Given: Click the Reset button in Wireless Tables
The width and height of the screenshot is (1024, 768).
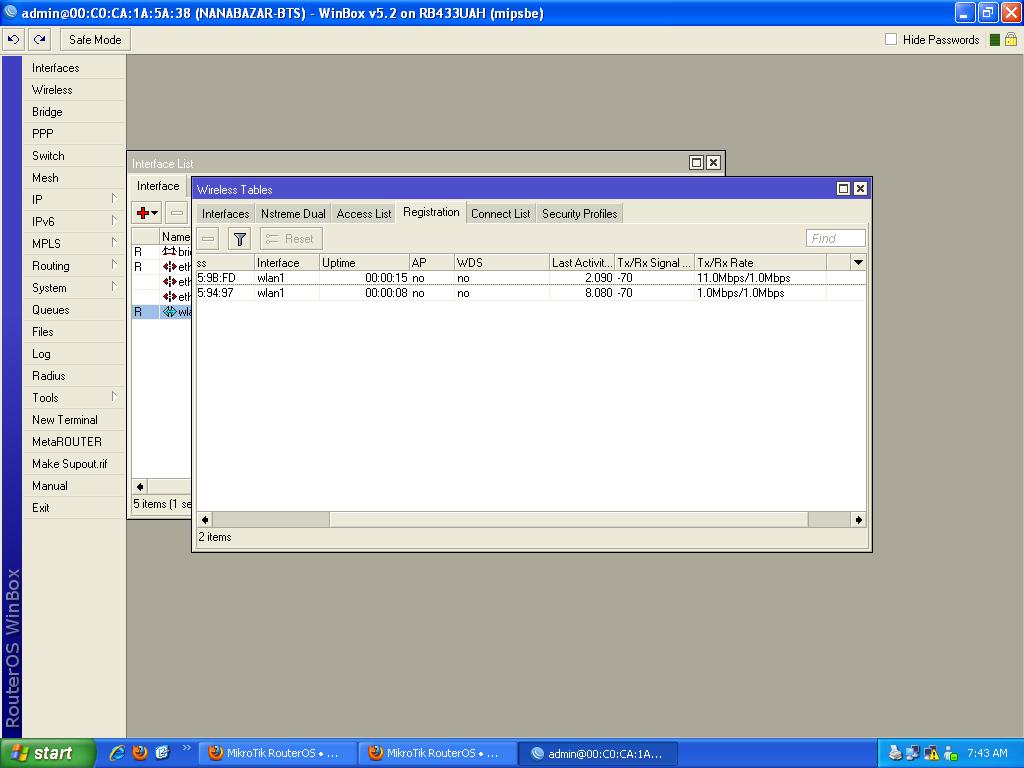Looking at the screenshot, I should pyautogui.click(x=291, y=239).
